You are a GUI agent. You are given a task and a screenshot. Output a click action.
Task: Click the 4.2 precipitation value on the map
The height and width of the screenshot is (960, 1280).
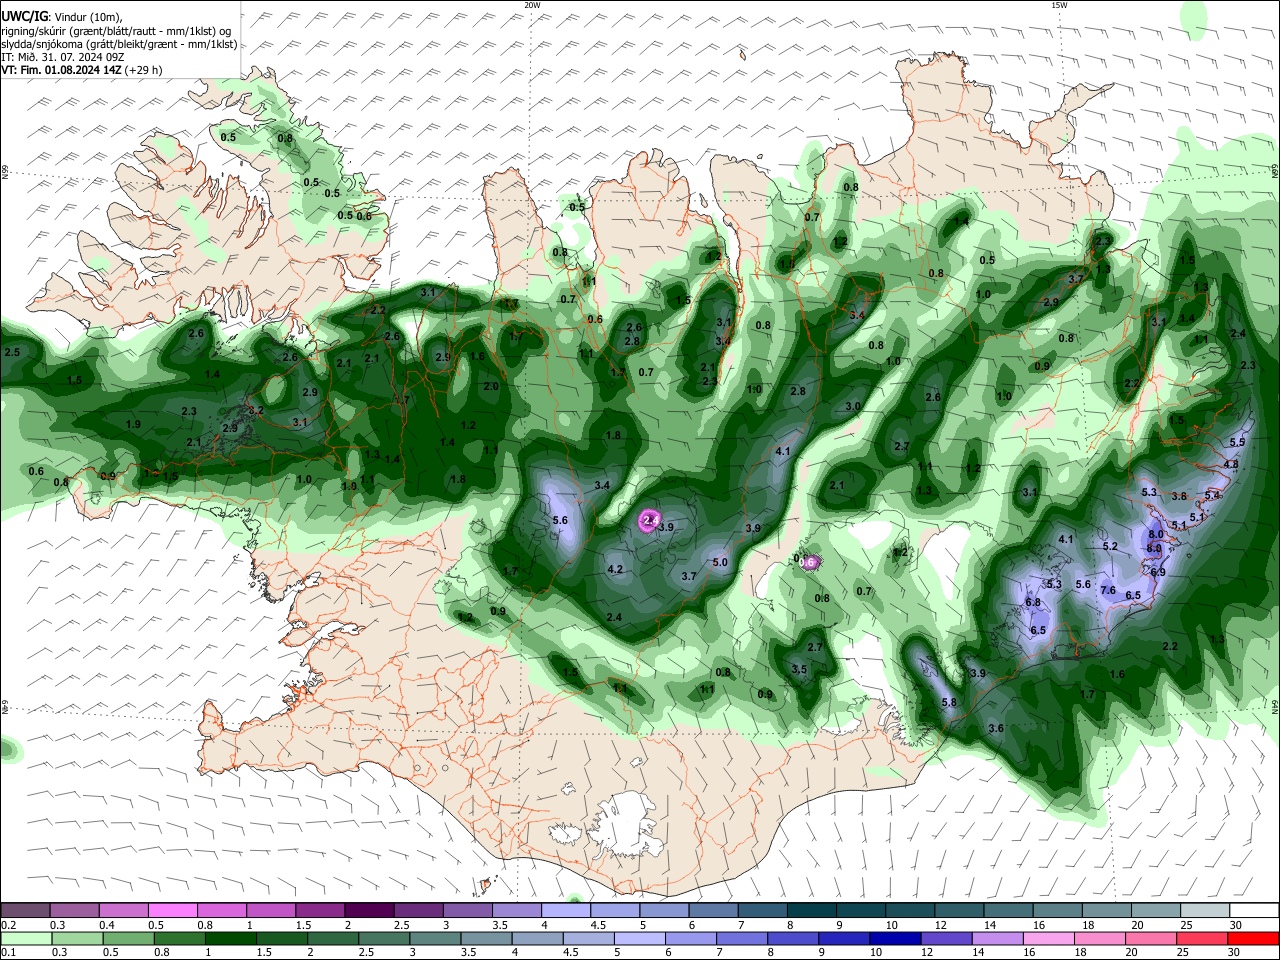[x=615, y=570]
